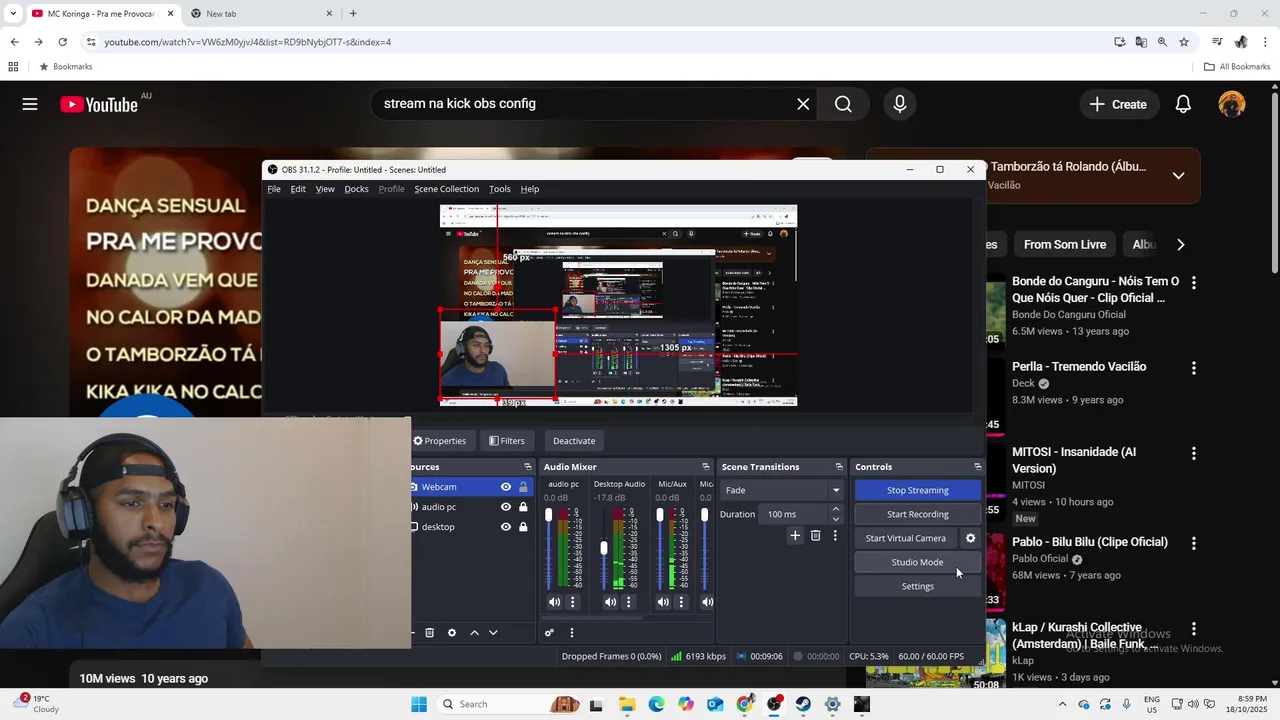Open Audio Mixer menu below the mixer channels
Image resolution: width=1280 pixels, height=720 pixels.
point(572,633)
